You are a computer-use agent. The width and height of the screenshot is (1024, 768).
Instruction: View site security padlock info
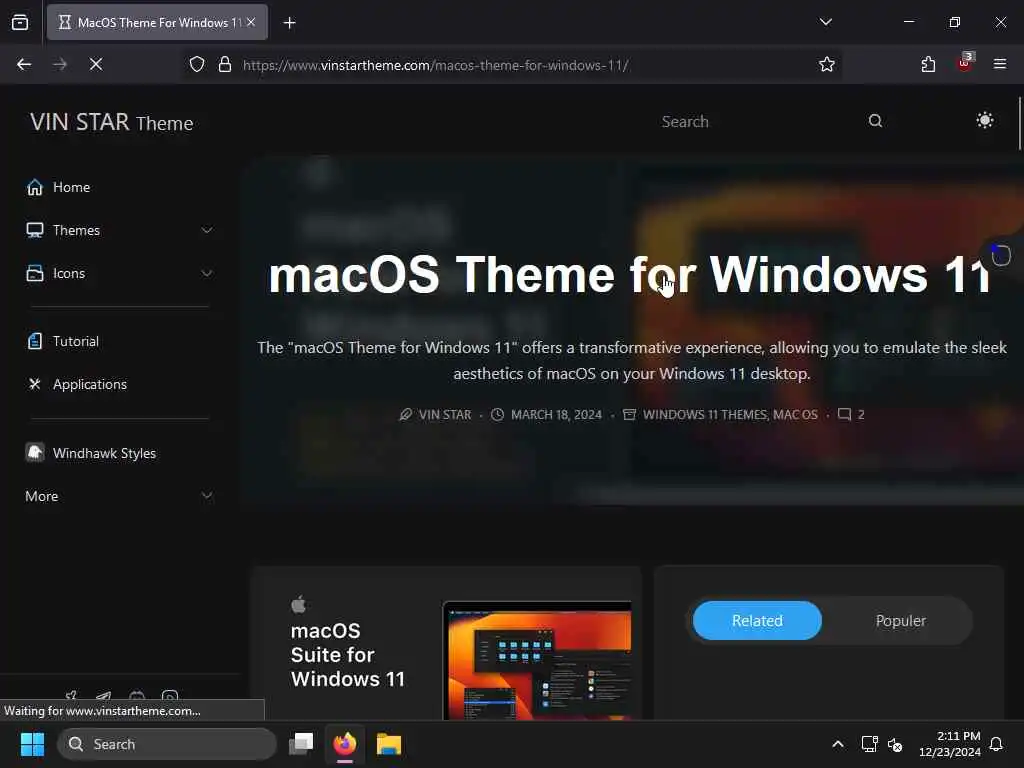[x=225, y=65]
